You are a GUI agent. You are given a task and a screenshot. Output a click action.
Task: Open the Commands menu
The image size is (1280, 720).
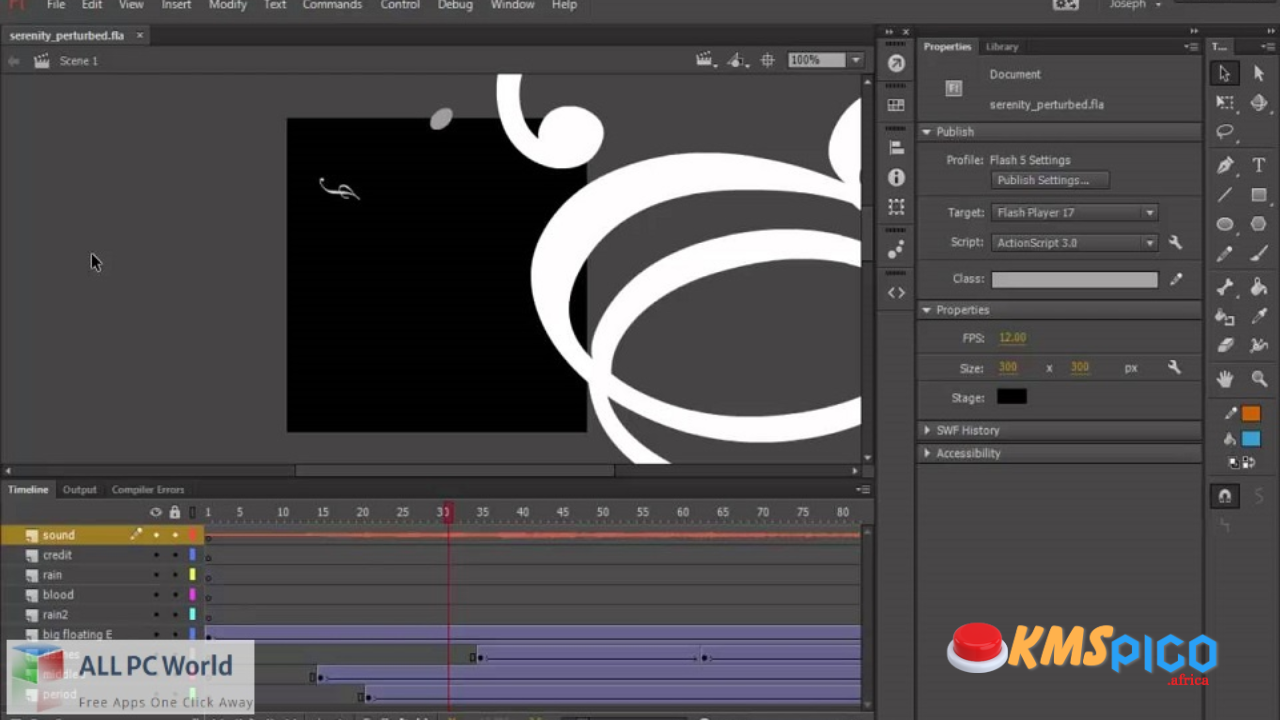click(x=332, y=5)
